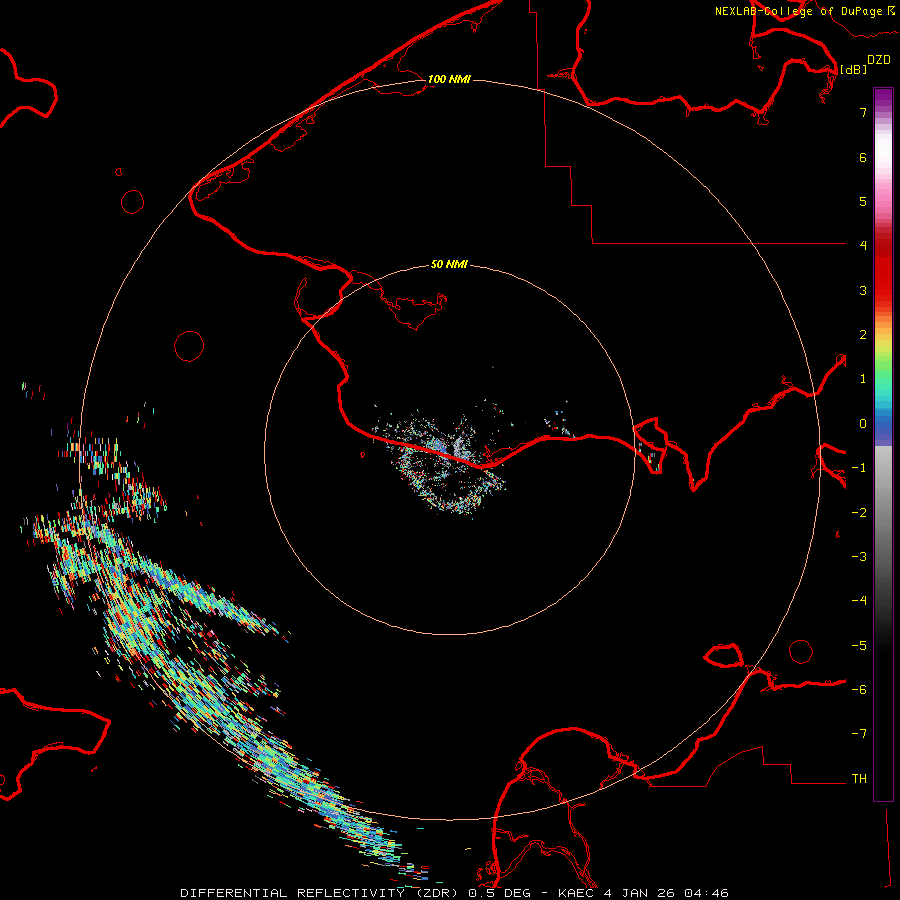Click the 4 value on the scale
The height and width of the screenshot is (900, 900).
click(x=863, y=246)
